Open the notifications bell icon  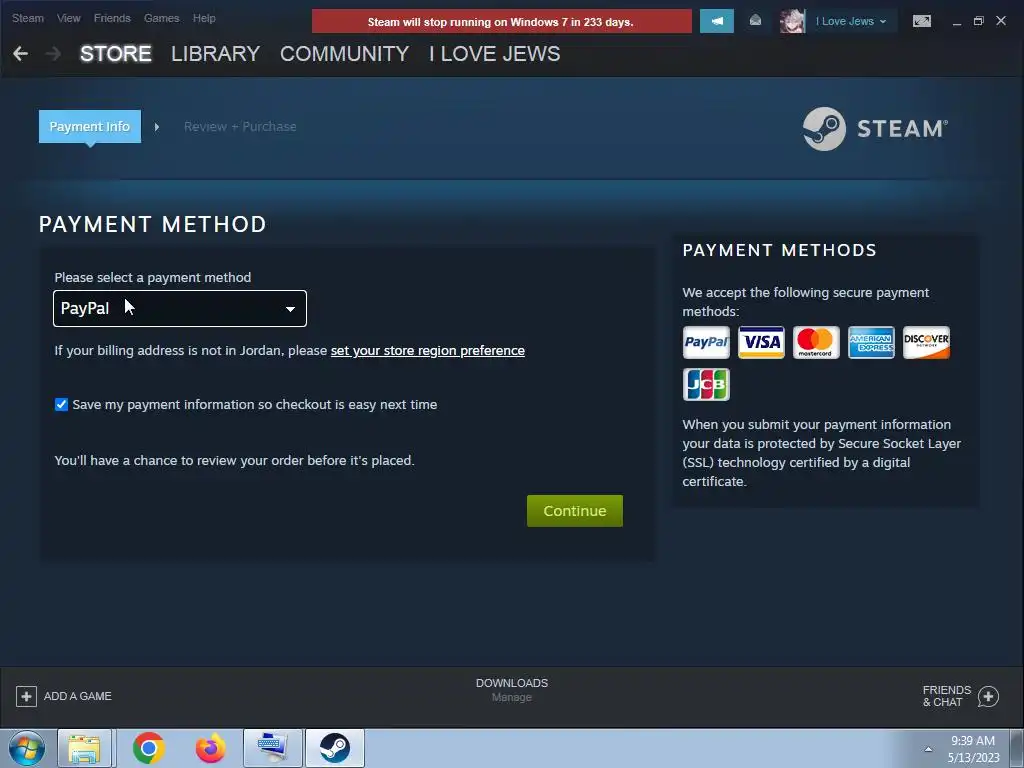(x=755, y=21)
